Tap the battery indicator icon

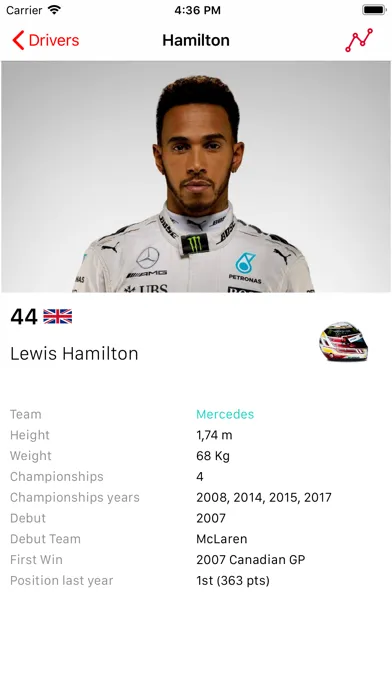tap(374, 10)
